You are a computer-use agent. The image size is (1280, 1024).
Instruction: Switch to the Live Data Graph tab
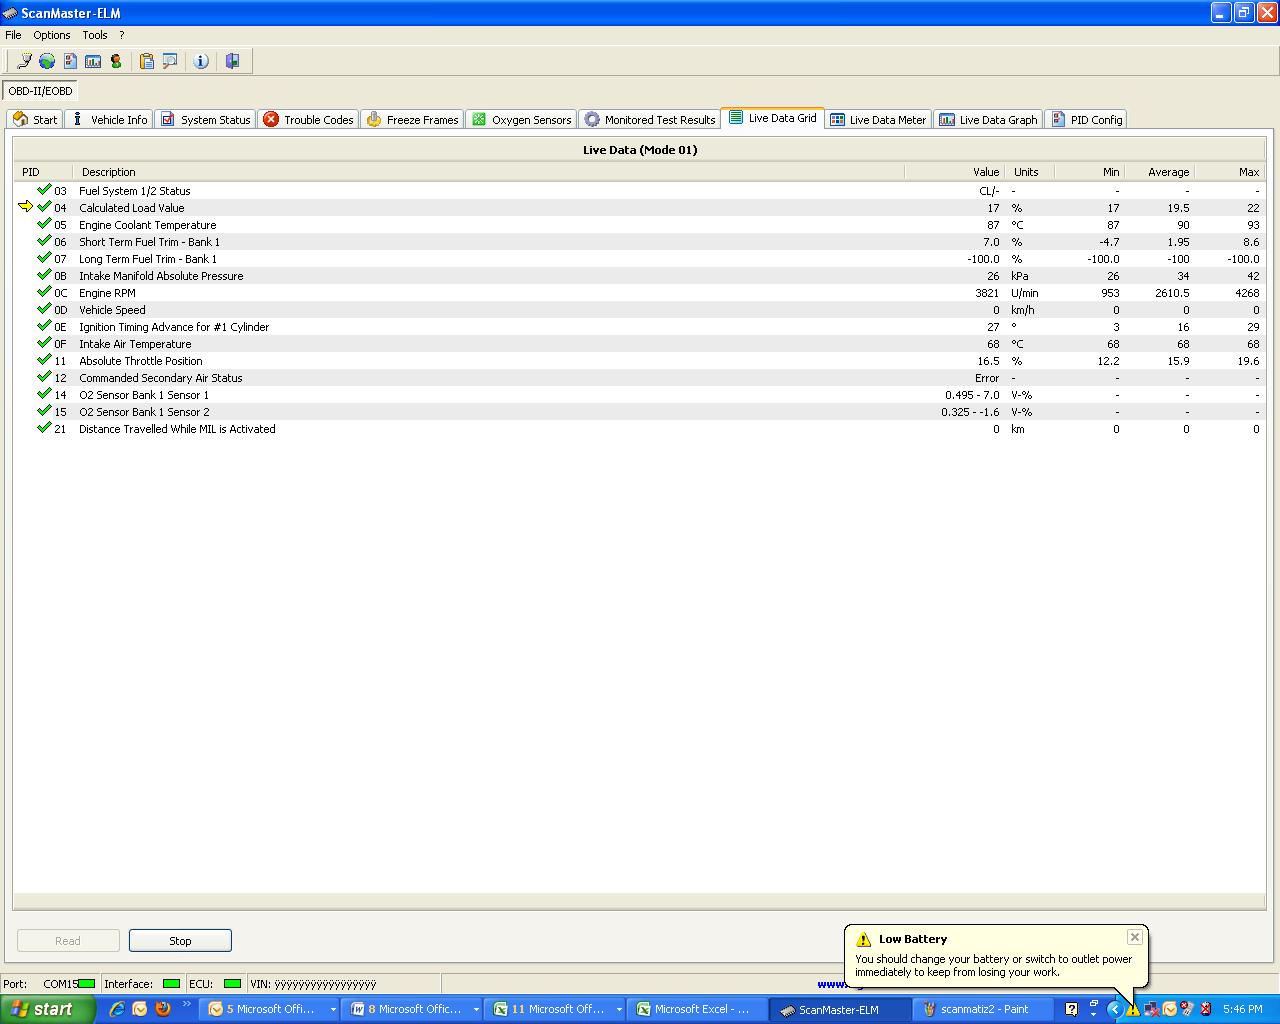click(988, 120)
